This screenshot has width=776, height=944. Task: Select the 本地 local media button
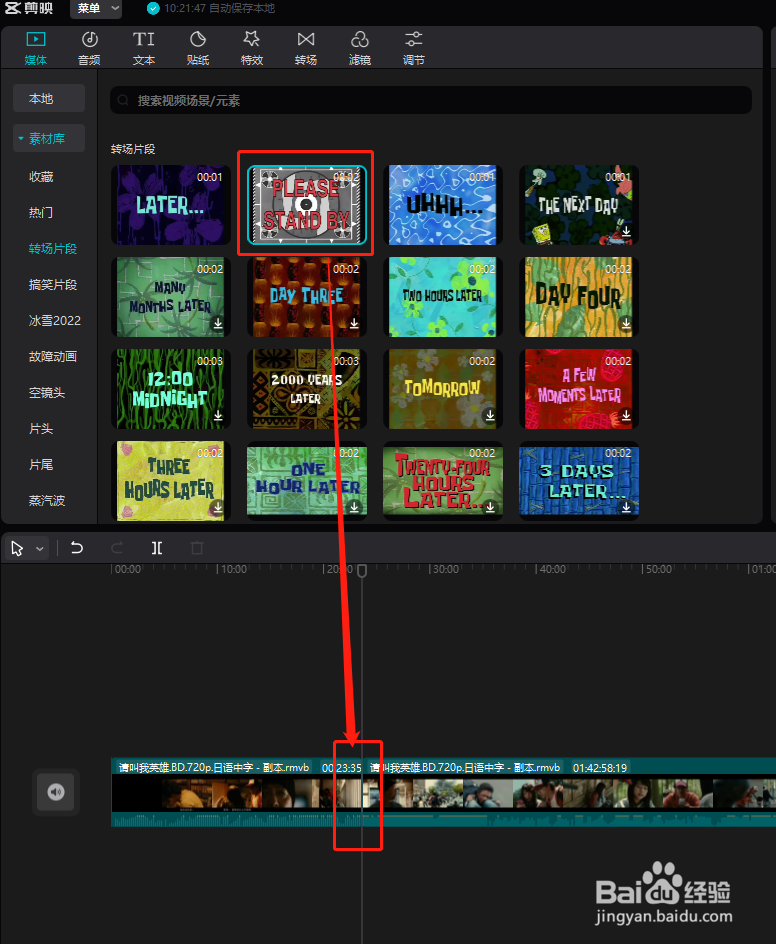click(49, 99)
